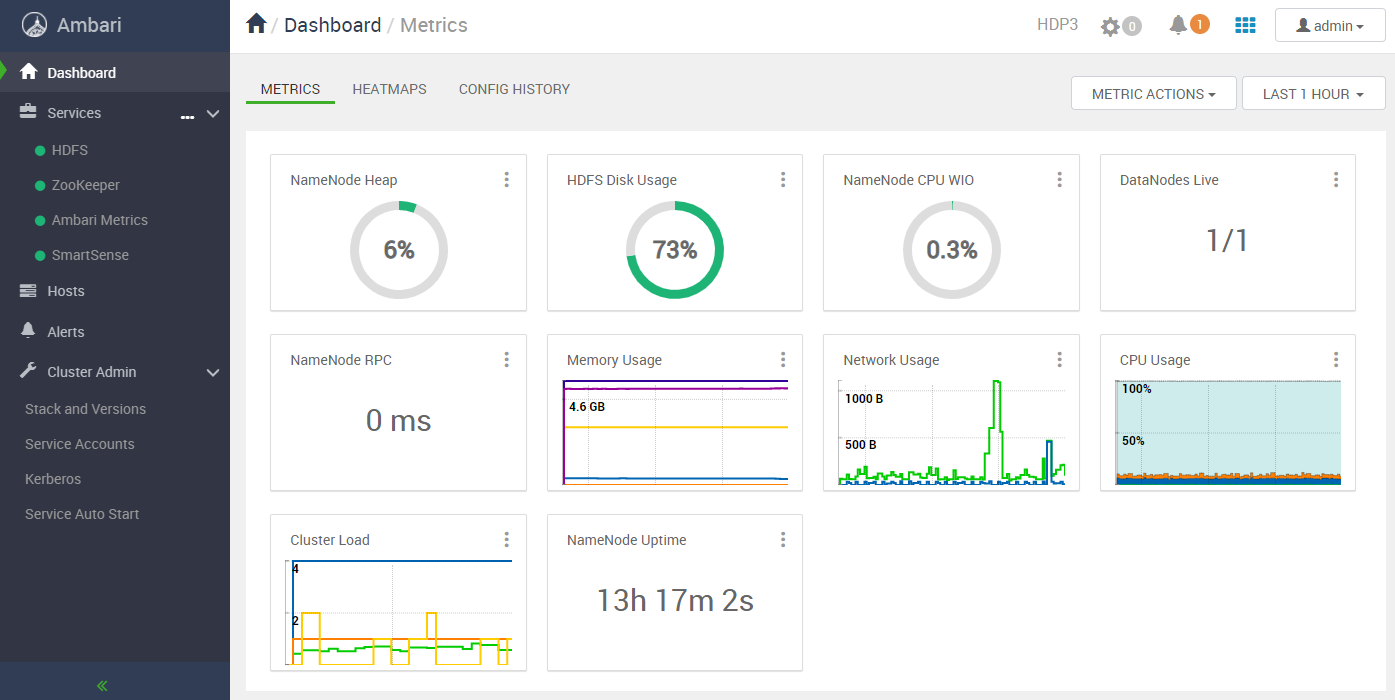Open the views grid icon

(1245, 25)
